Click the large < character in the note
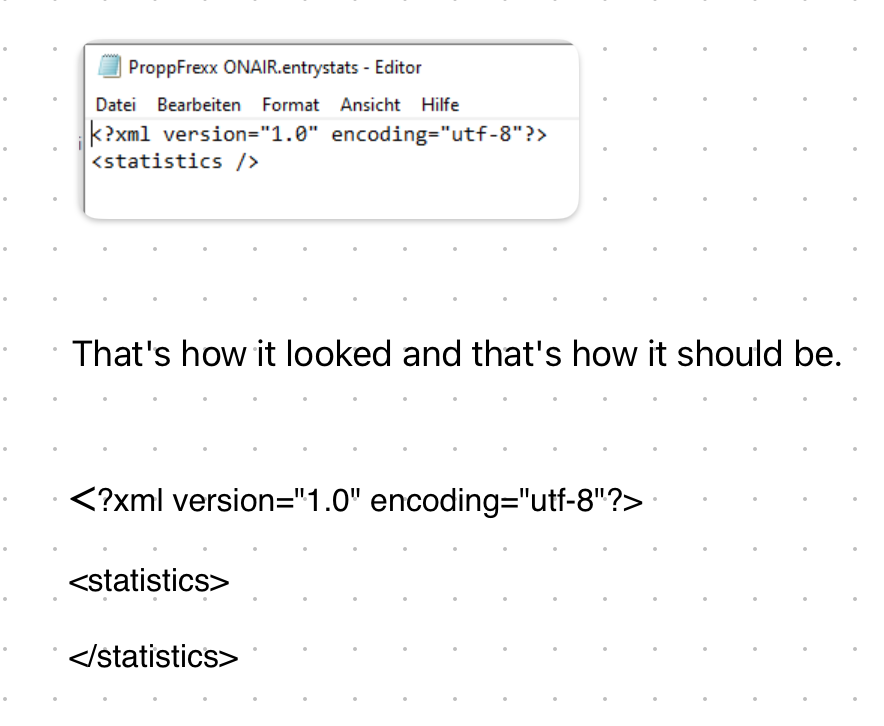The width and height of the screenshot is (884, 726). (x=82, y=497)
